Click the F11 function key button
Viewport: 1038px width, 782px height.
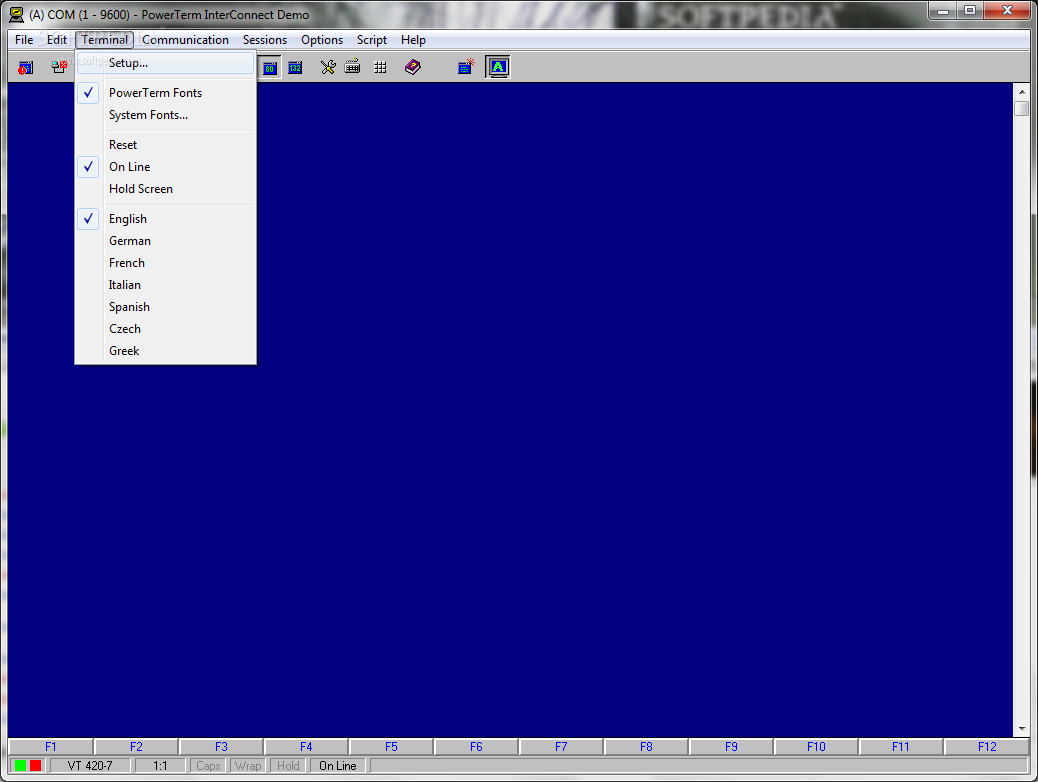(x=901, y=747)
